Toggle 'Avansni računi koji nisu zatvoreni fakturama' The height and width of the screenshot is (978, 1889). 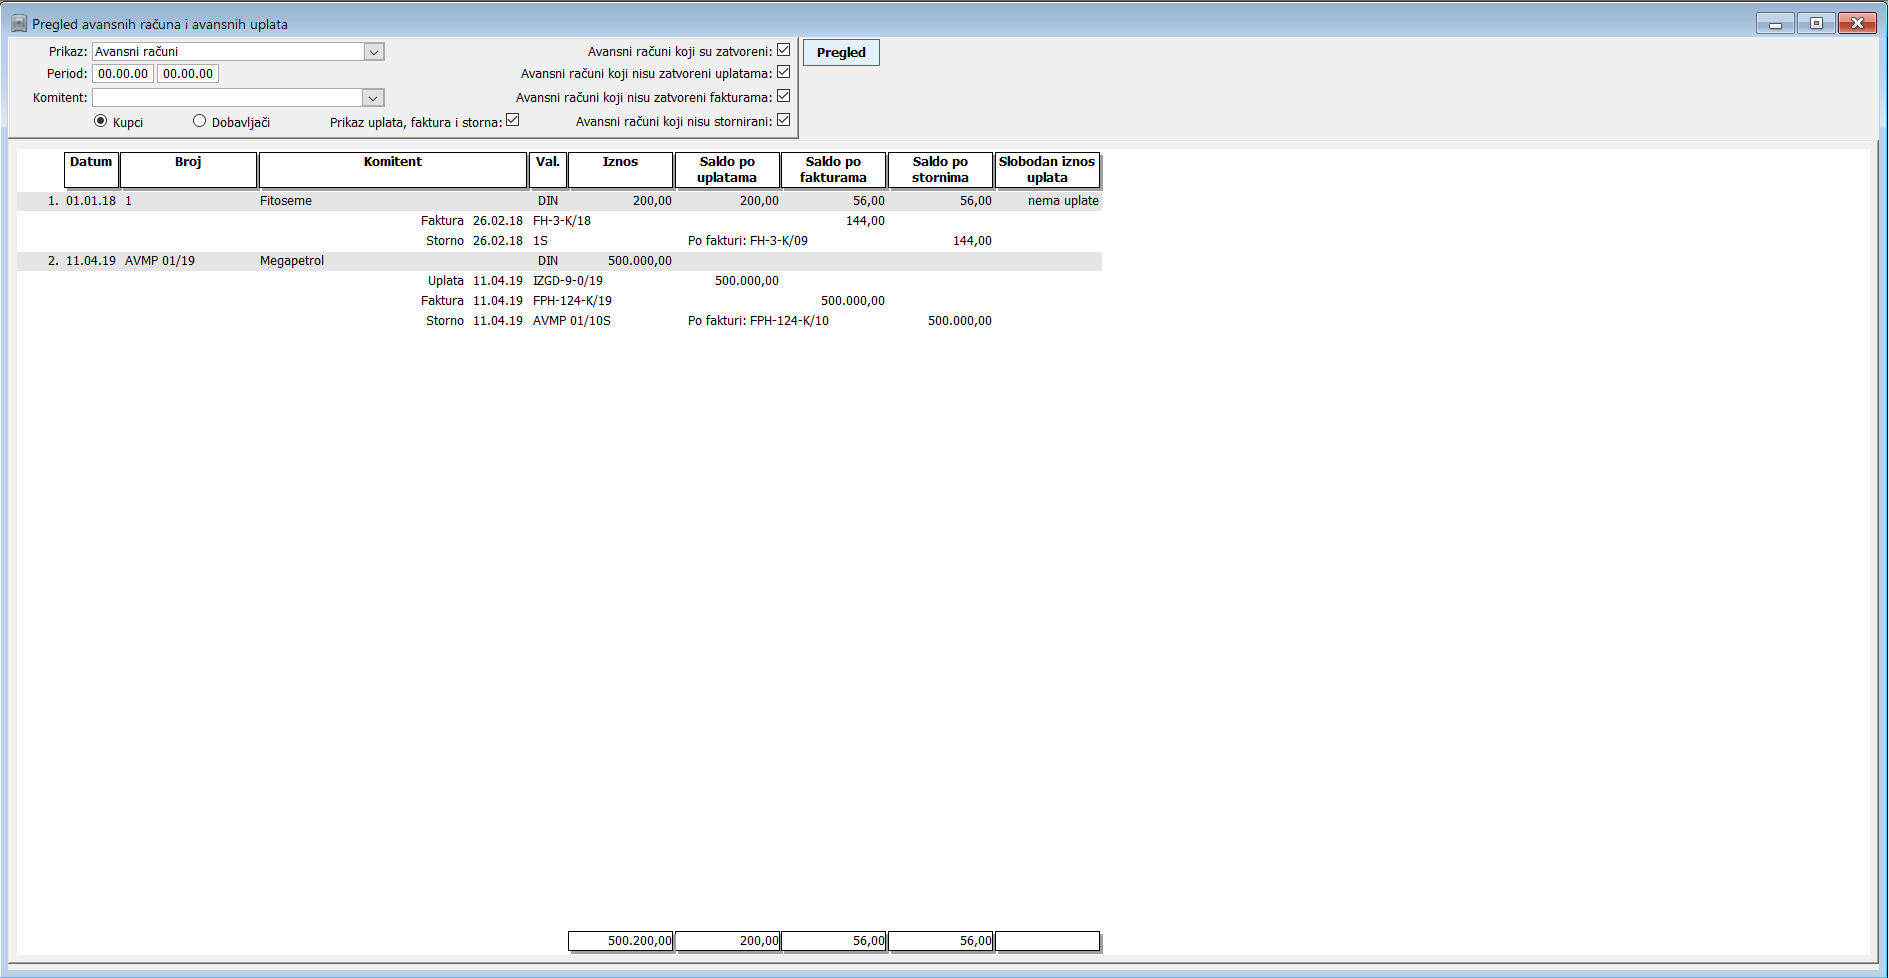tap(784, 96)
